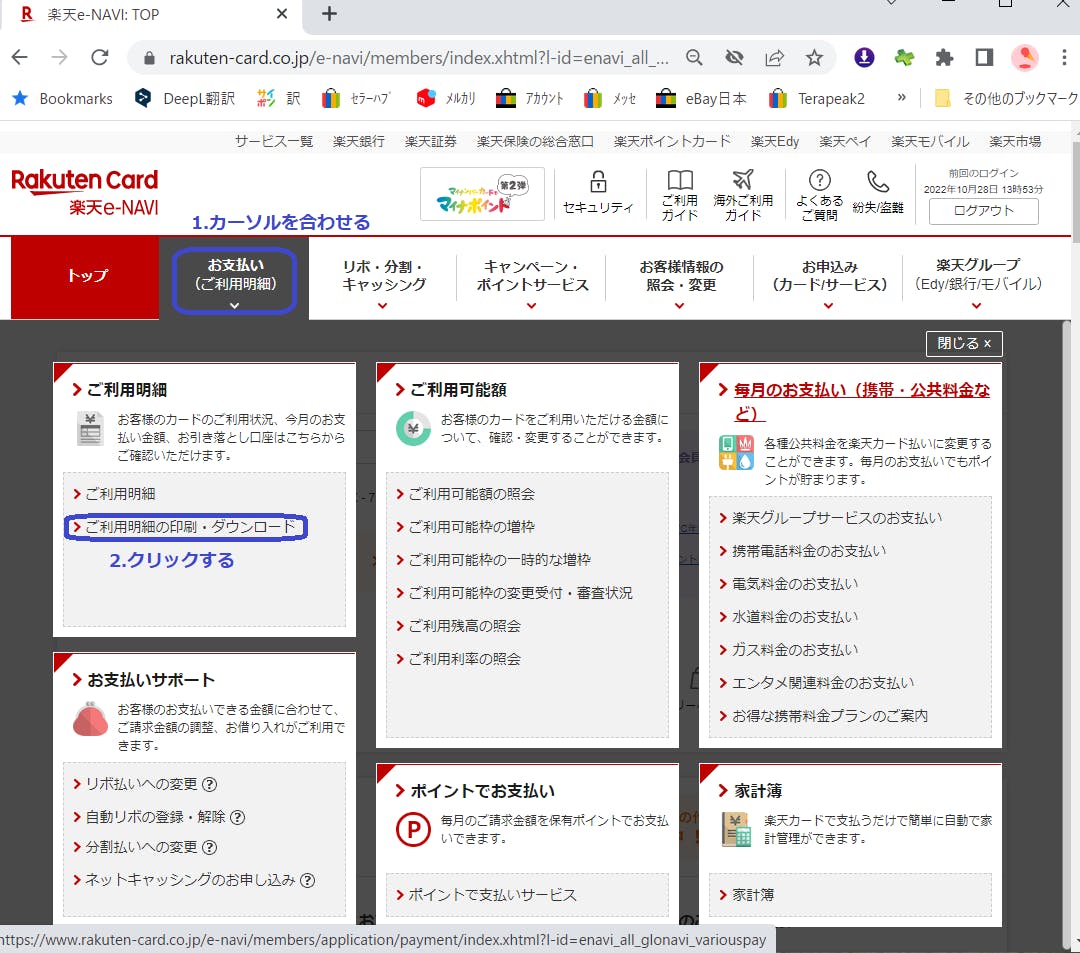Click the 楽天証券 top link

(430, 141)
